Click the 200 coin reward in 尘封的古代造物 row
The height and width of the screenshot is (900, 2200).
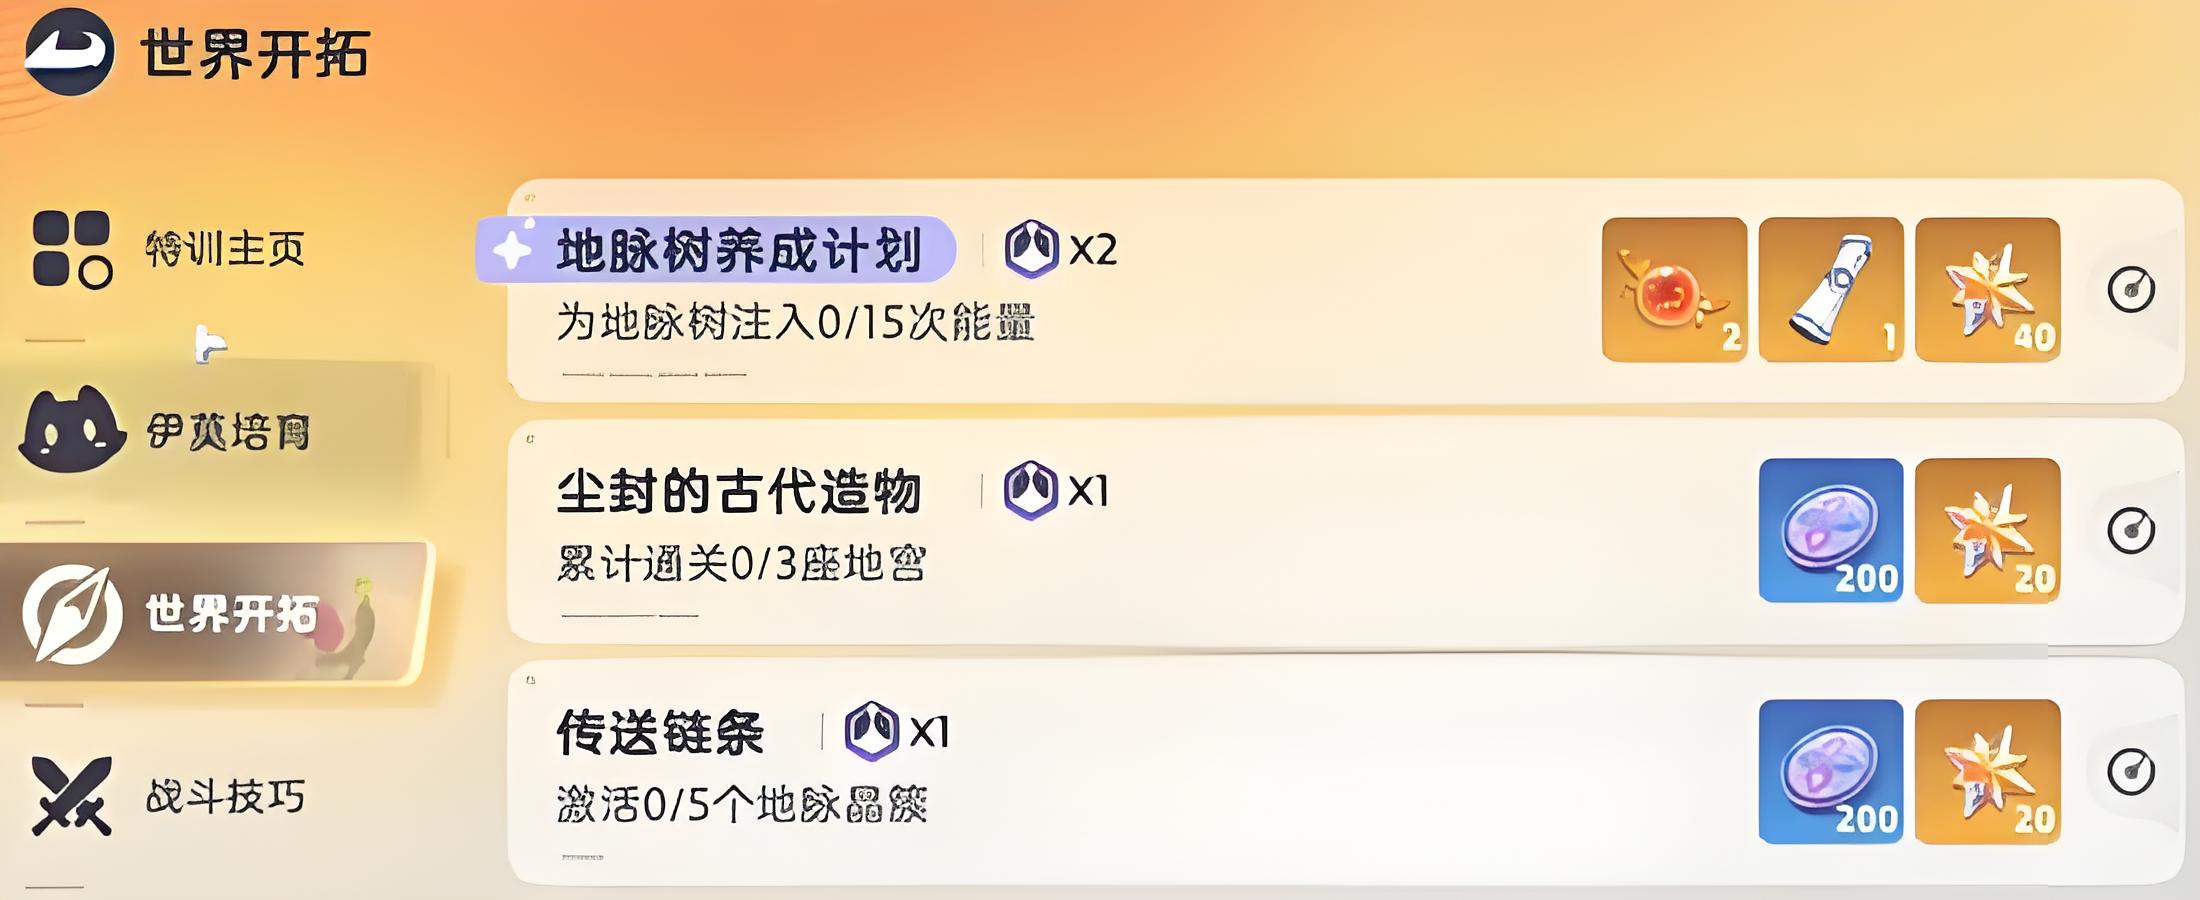1831,531
